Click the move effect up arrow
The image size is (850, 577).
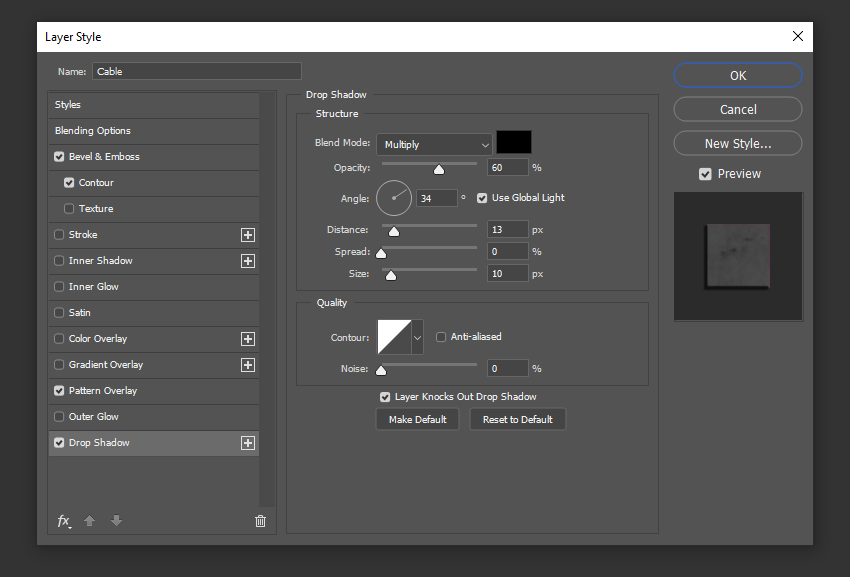tap(89, 521)
